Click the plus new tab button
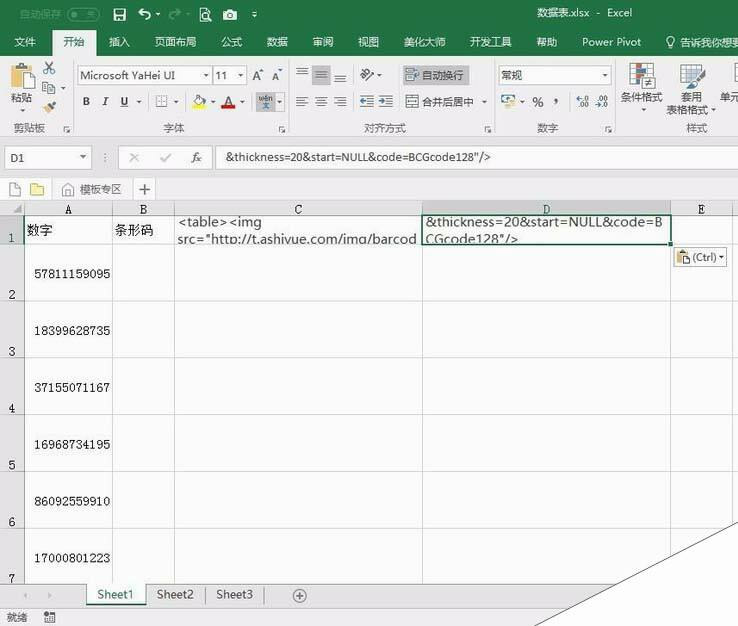The image size is (738, 626). pyautogui.click(x=144, y=189)
